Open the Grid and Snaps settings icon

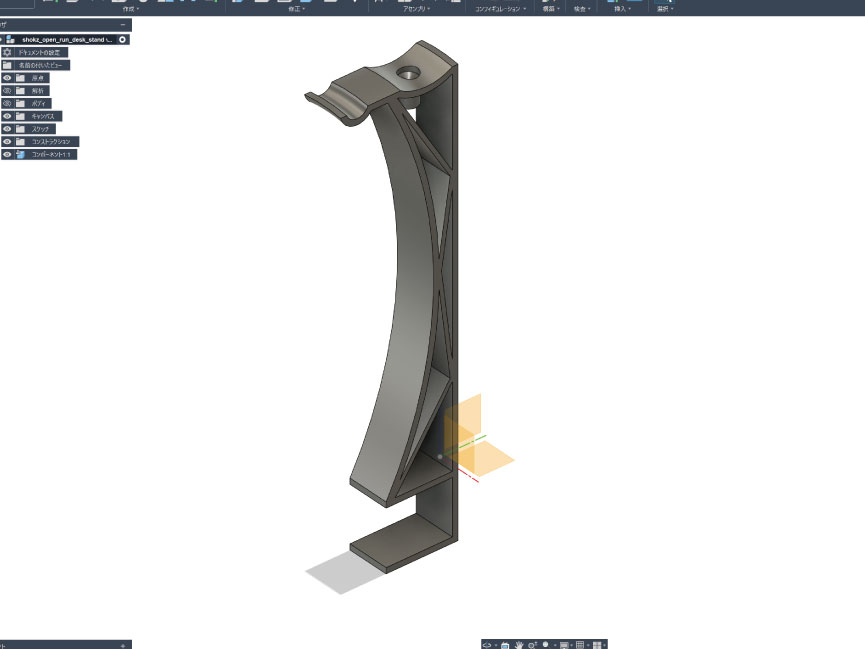tap(581, 645)
